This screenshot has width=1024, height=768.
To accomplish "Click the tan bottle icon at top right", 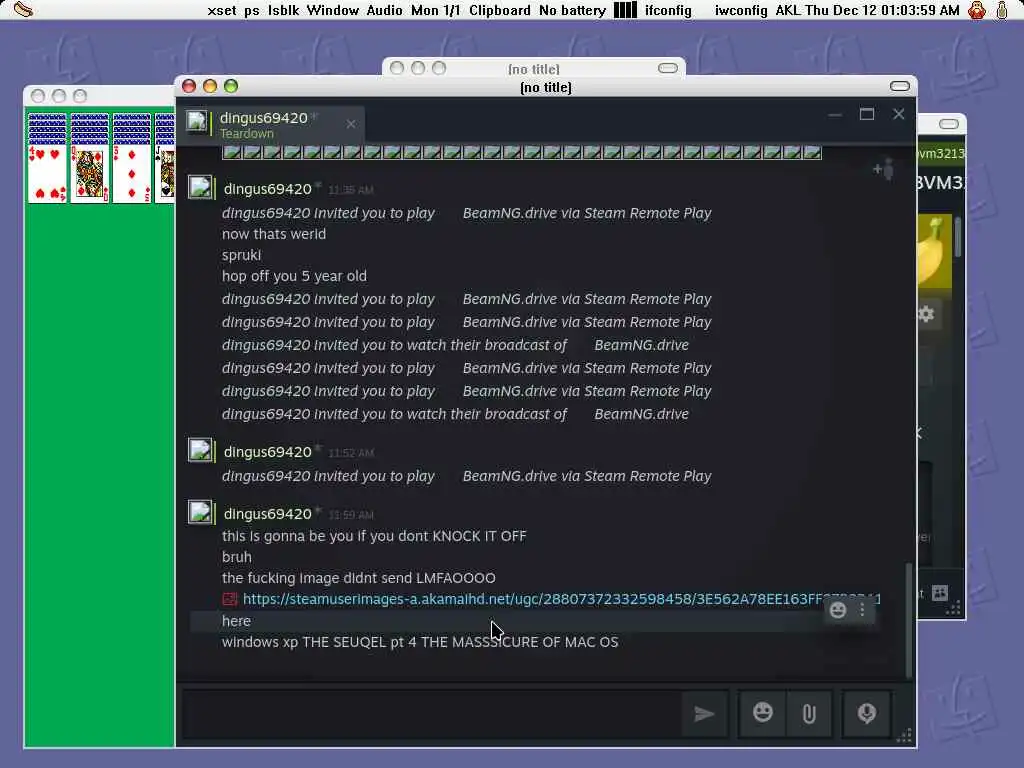I will click(1002, 10).
